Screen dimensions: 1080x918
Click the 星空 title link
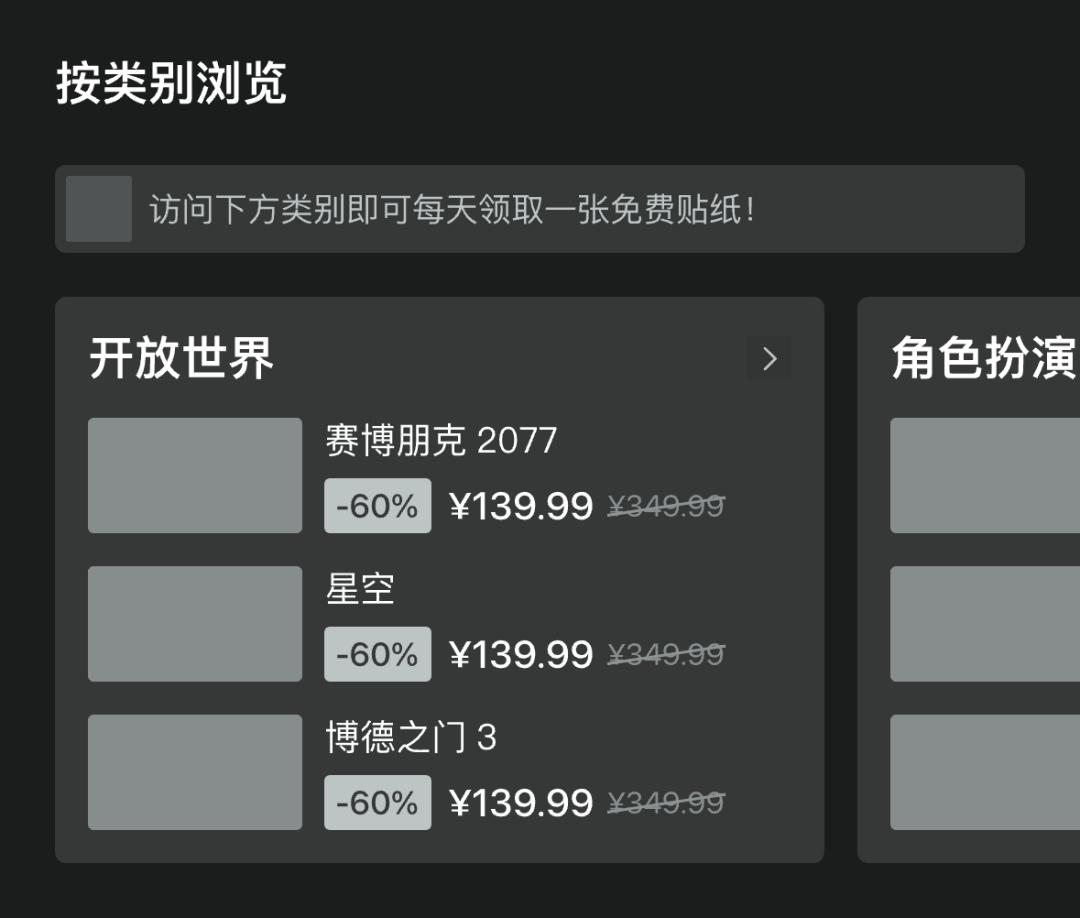click(x=360, y=589)
